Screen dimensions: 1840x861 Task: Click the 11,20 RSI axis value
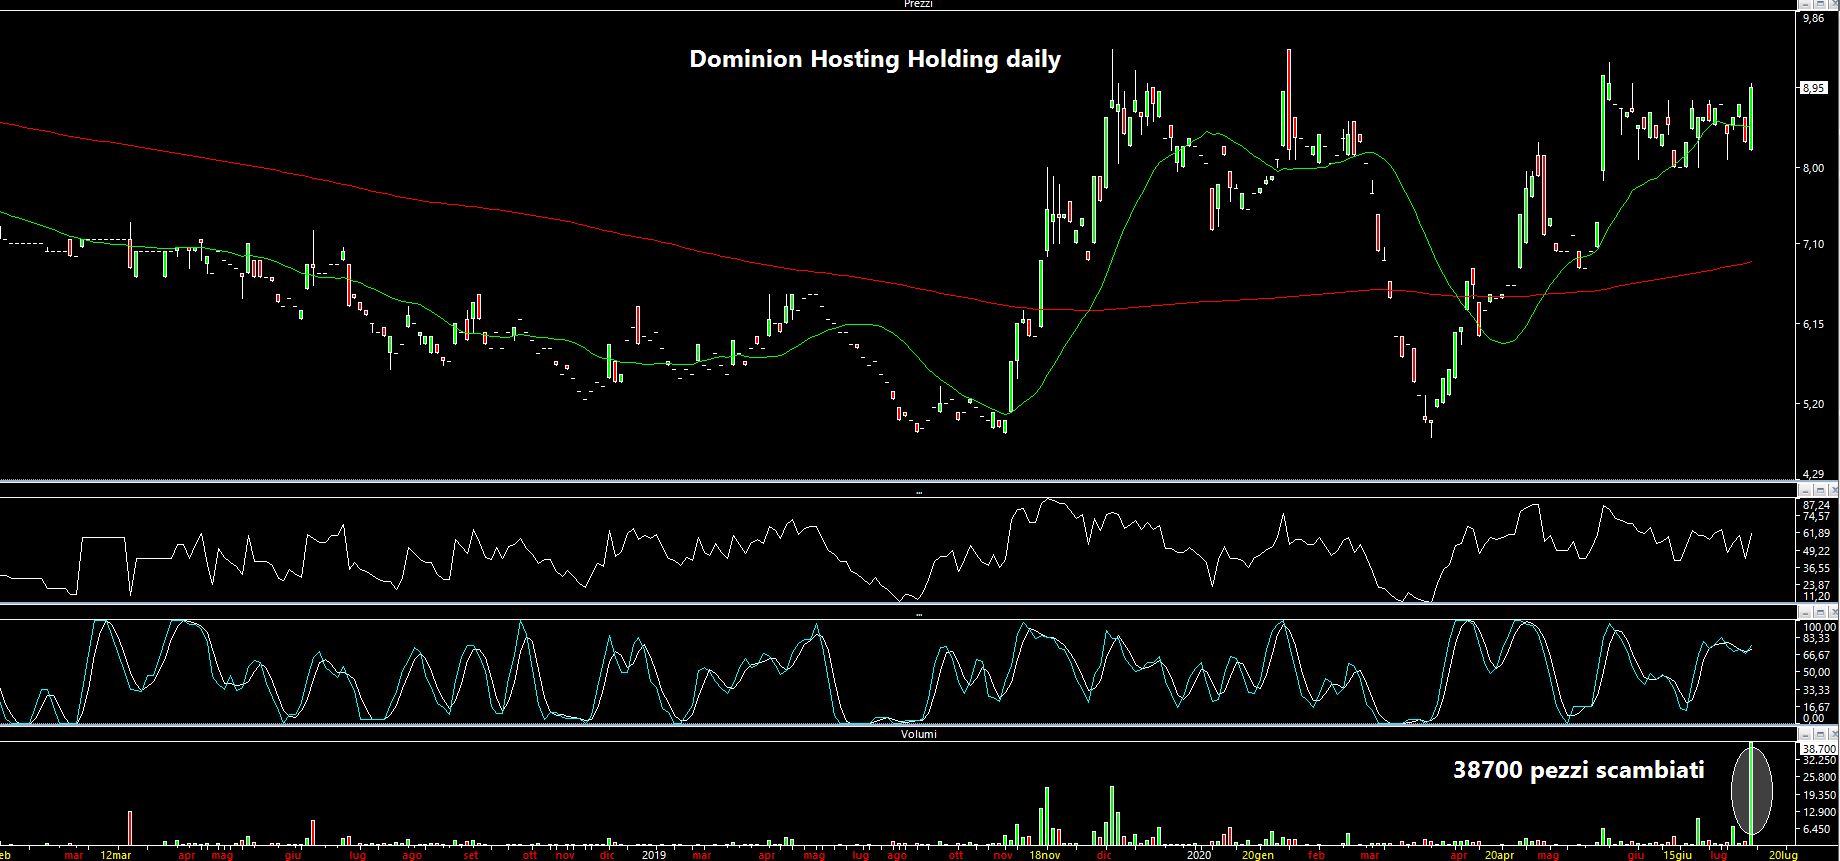pos(1816,596)
